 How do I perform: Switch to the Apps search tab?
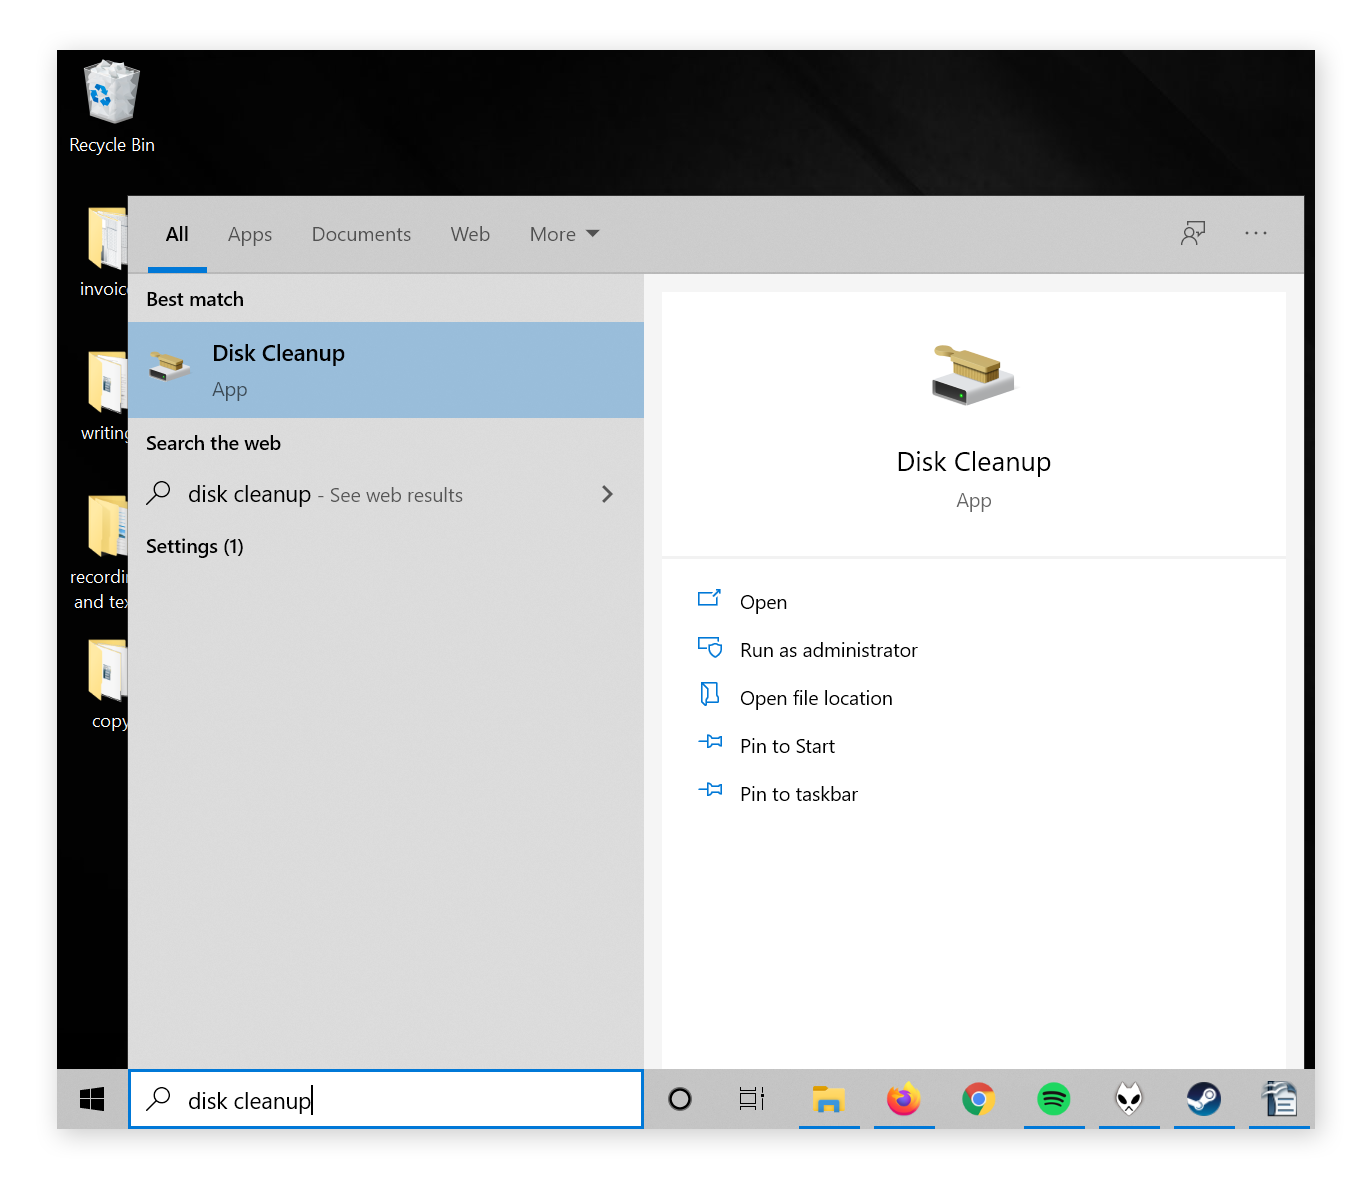point(249,233)
